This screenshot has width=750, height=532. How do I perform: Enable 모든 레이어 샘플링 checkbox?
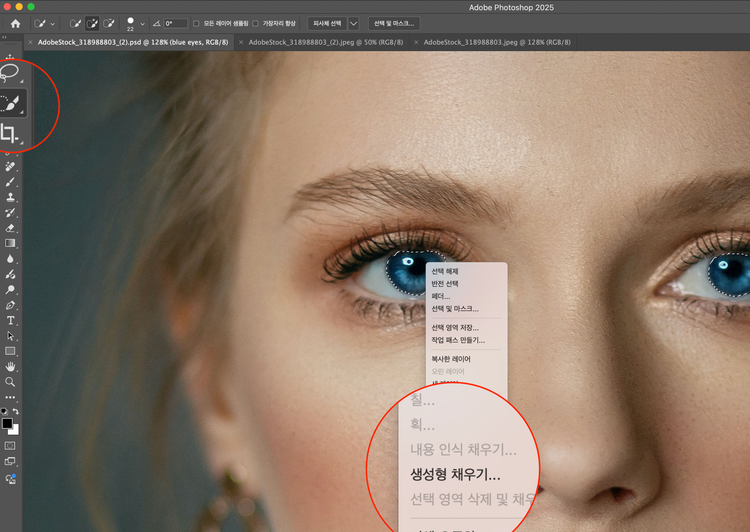197,23
